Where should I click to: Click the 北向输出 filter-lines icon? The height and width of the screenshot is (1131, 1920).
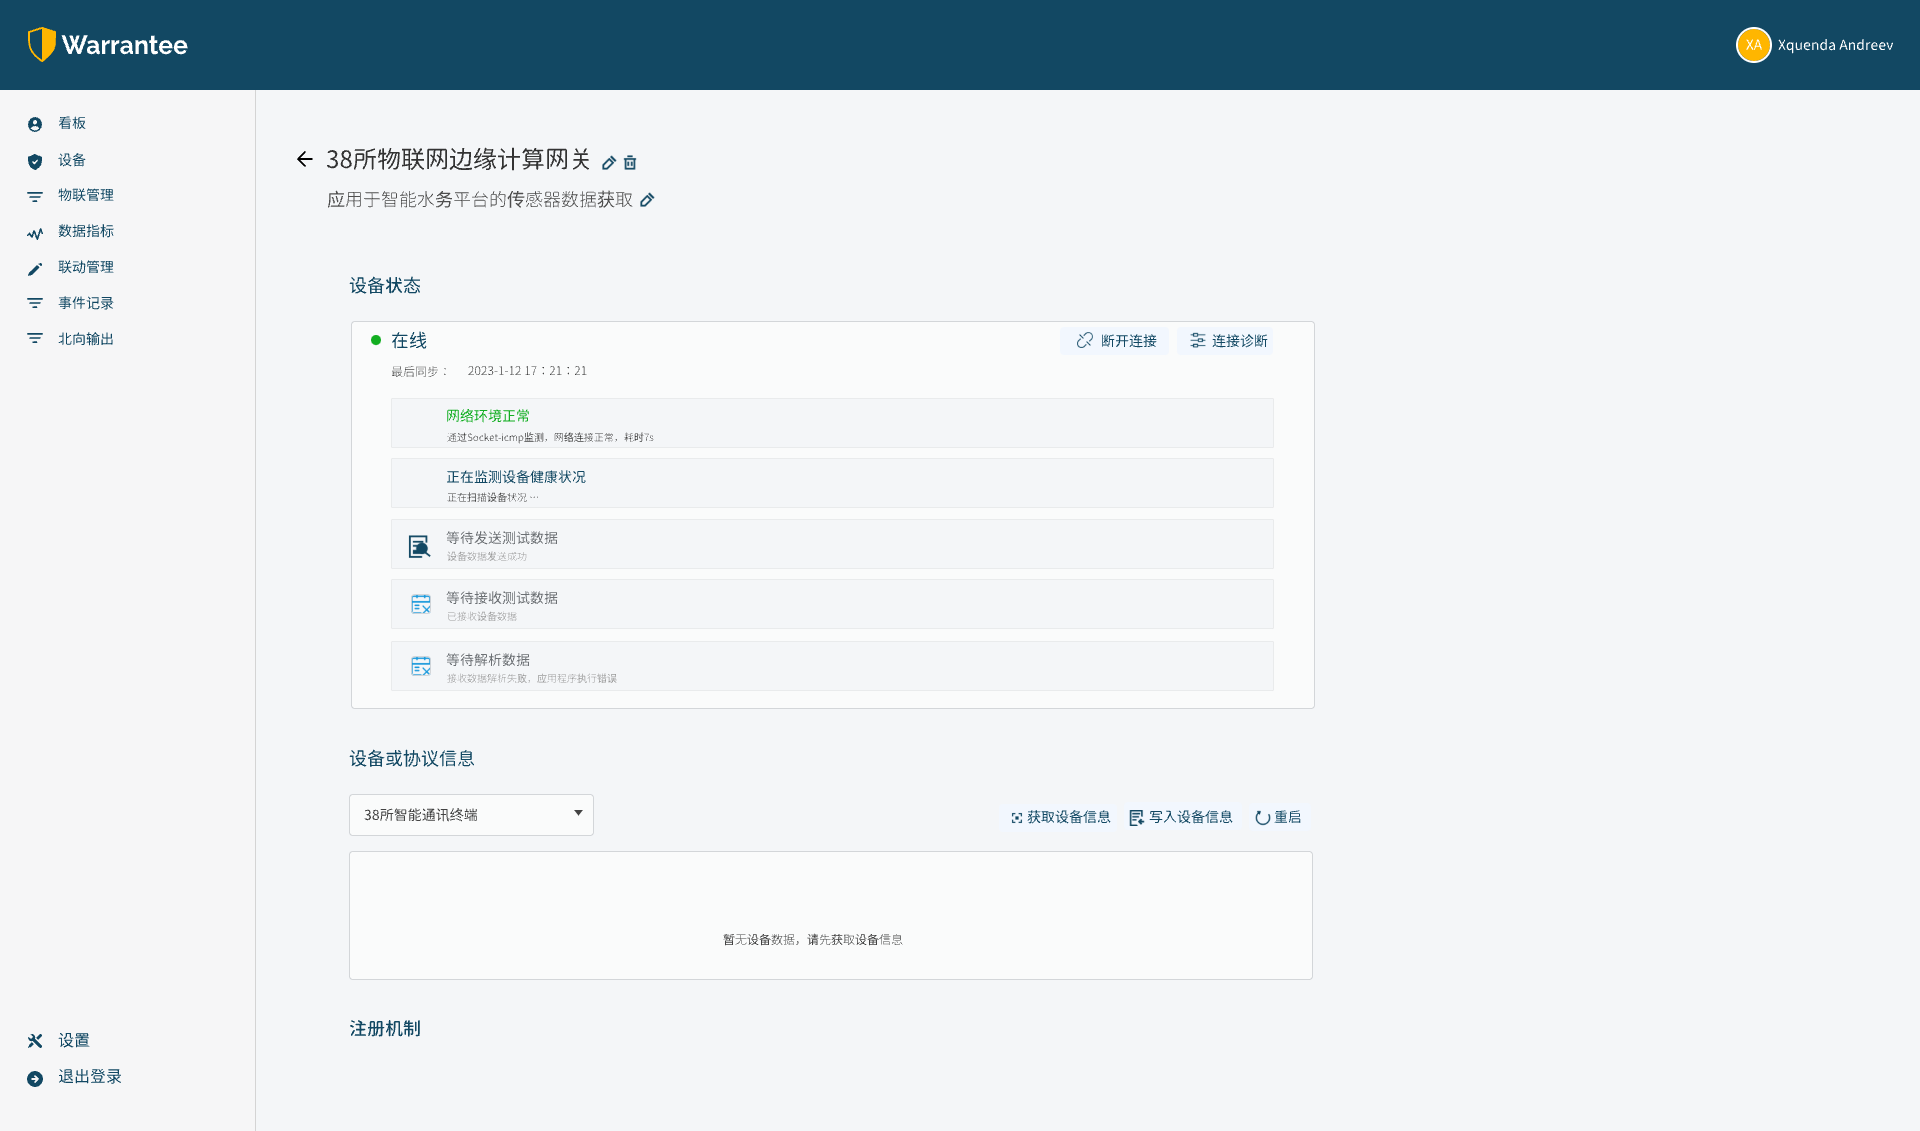(35, 339)
